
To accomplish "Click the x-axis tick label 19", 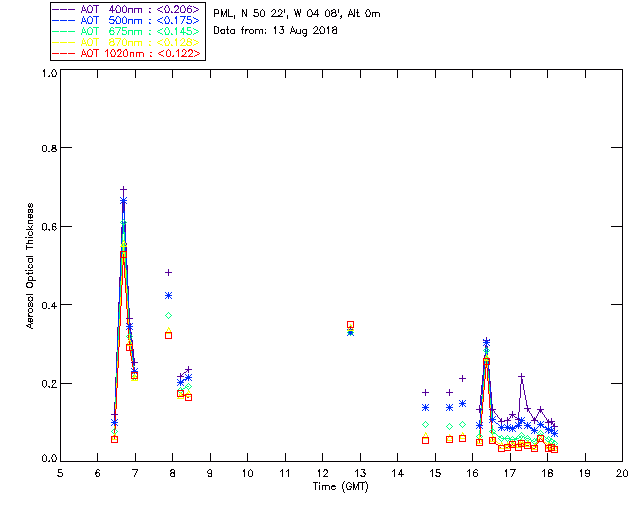I will click(x=585, y=474).
